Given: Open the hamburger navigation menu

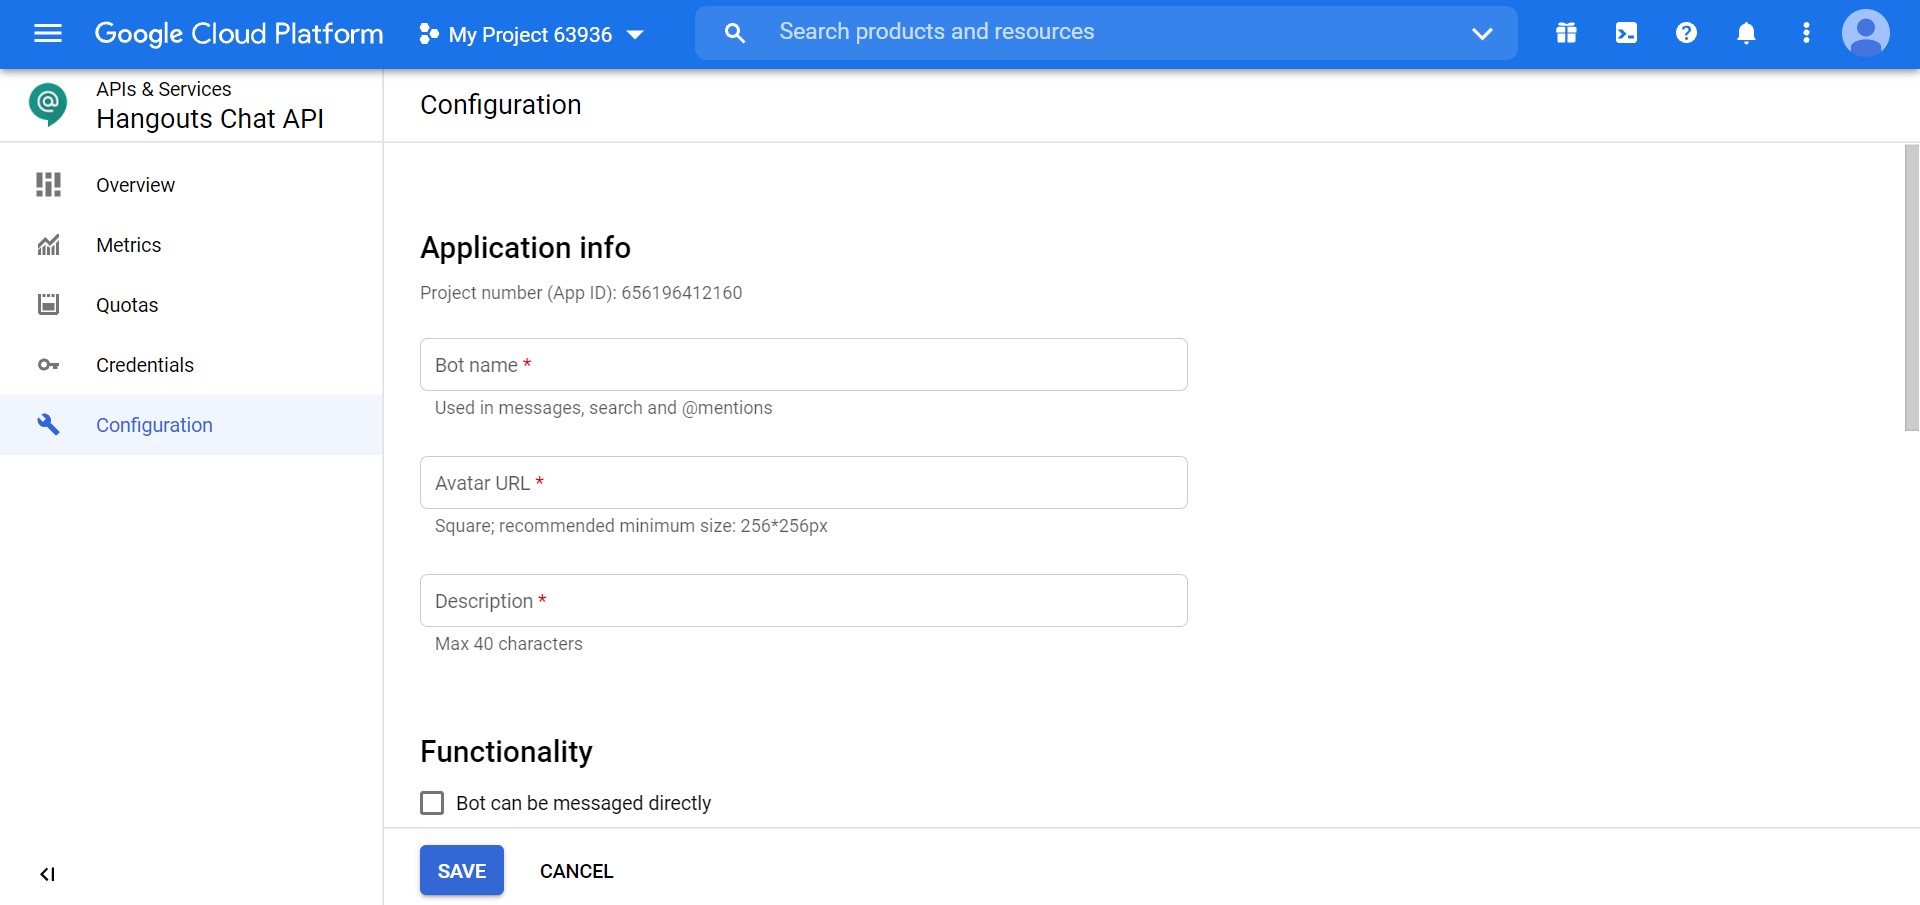Looking at the screenshot, I should coord(48,34).
